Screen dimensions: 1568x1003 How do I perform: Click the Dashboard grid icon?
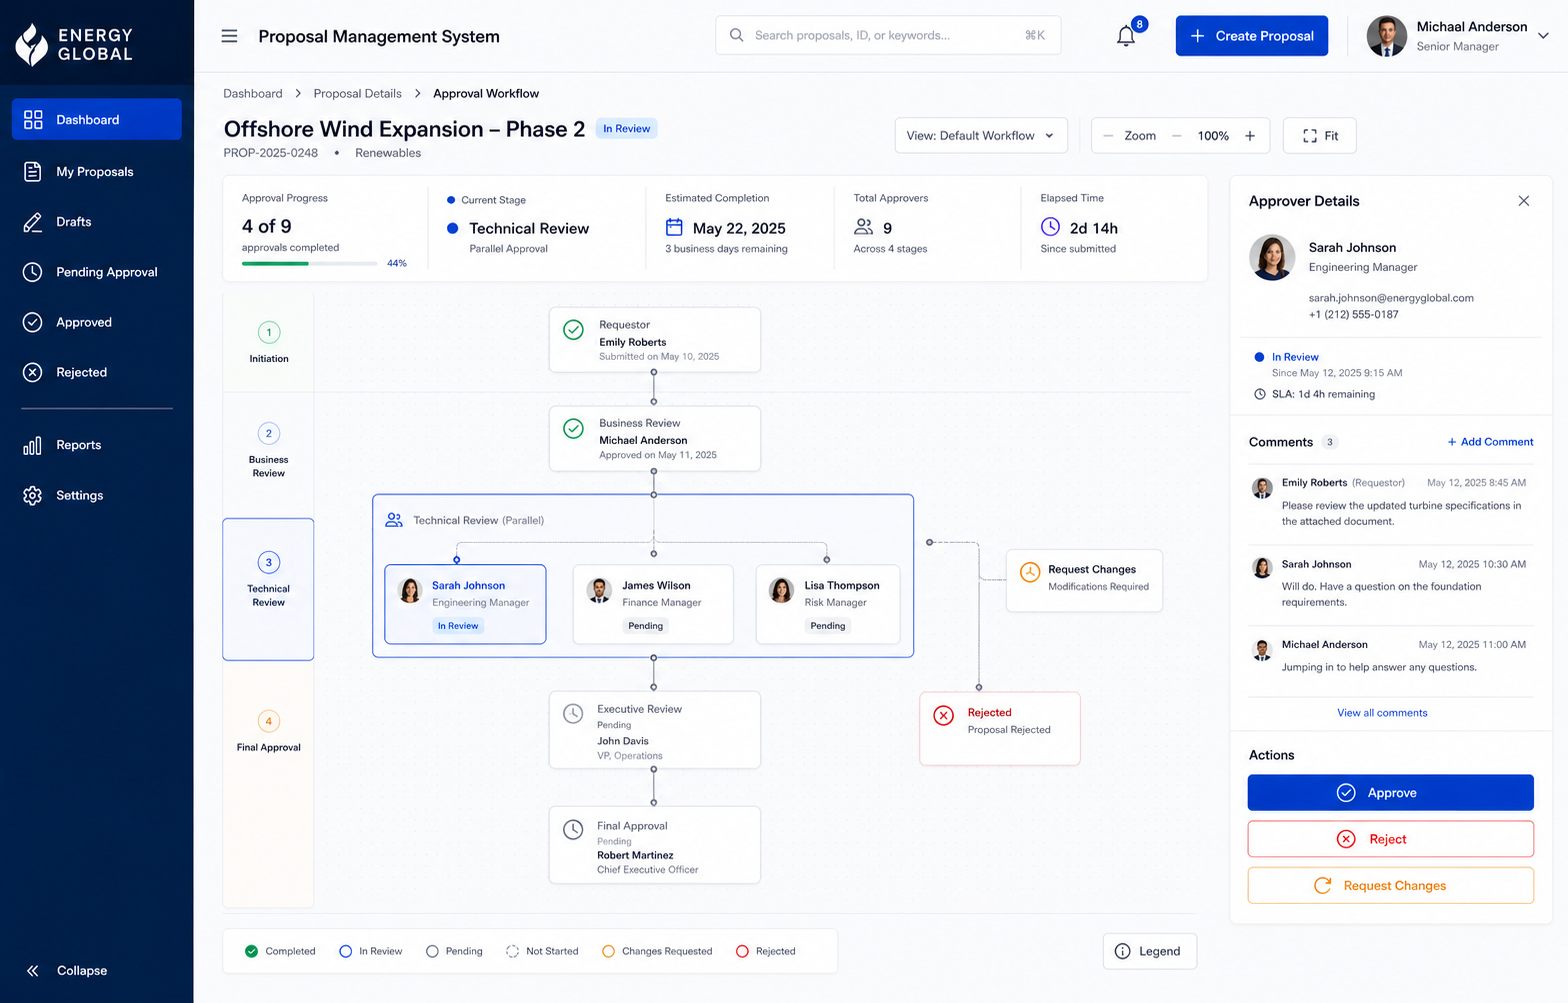33,119
